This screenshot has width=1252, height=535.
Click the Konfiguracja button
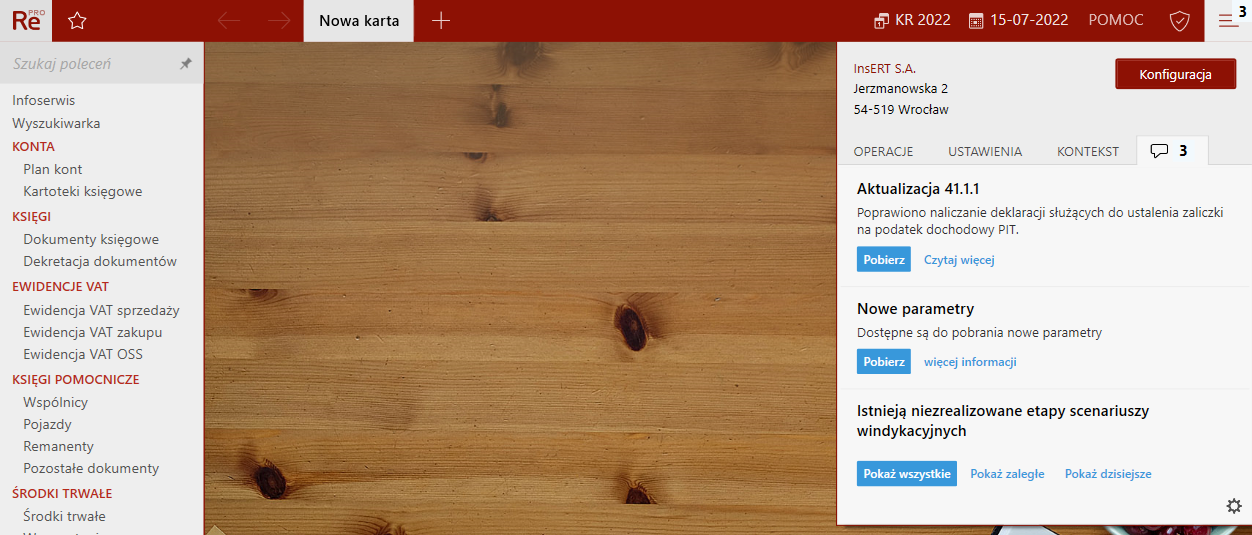click(1175, 74)
